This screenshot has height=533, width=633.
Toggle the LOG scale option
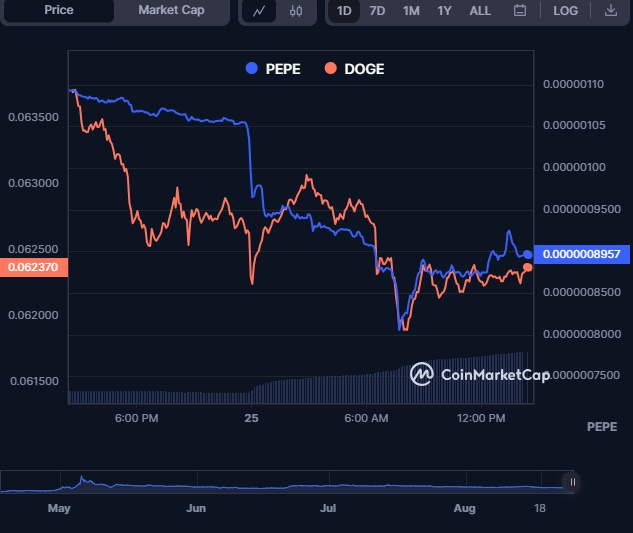click(565, 11)
